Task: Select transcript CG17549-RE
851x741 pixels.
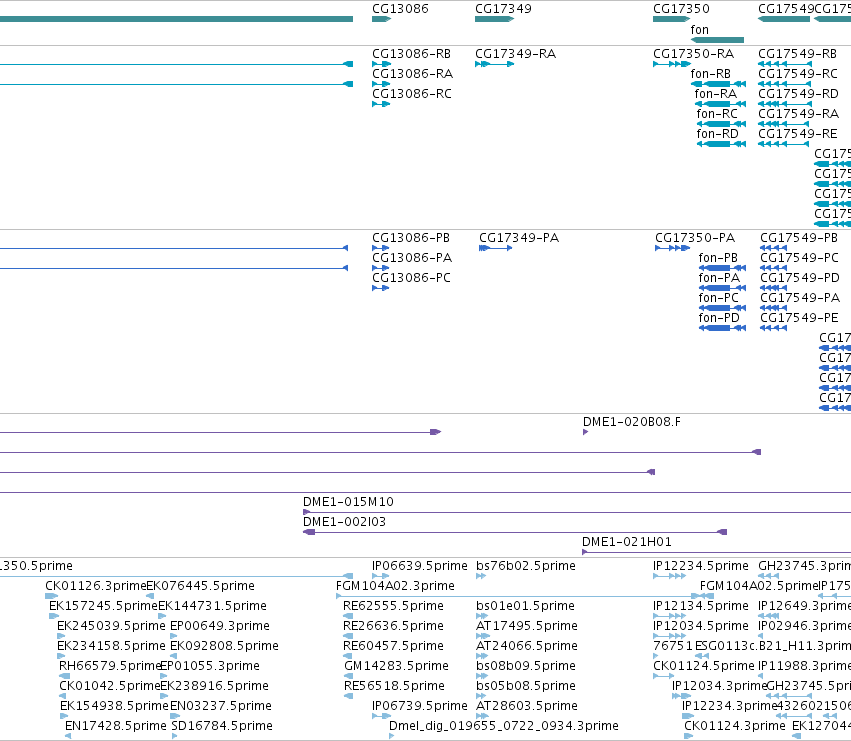Action: click(x=798, y=134)
